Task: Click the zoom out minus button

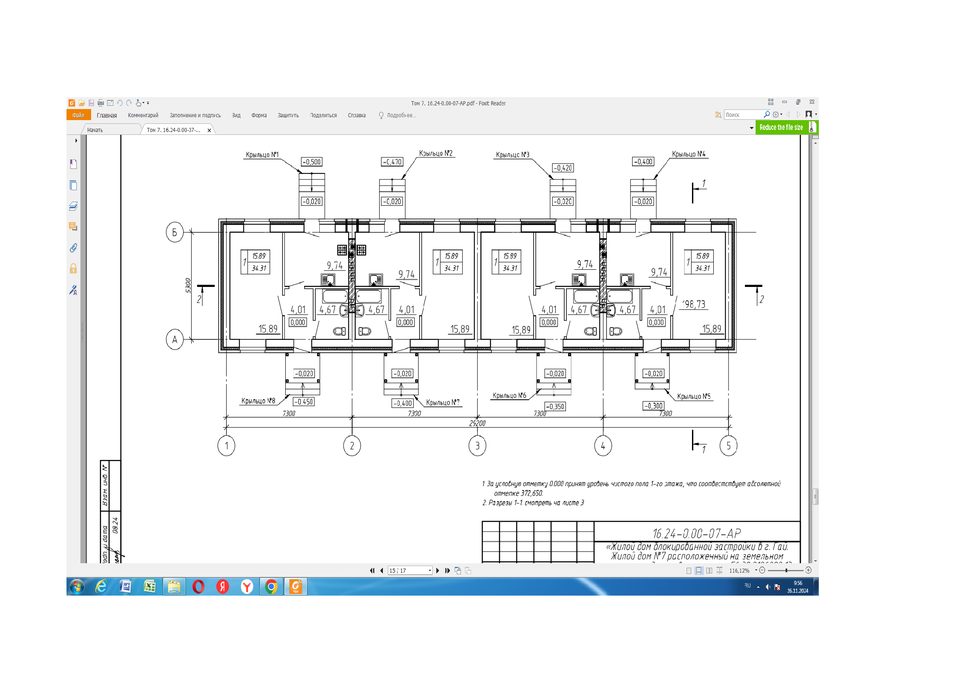Action: tap(762, 570)
